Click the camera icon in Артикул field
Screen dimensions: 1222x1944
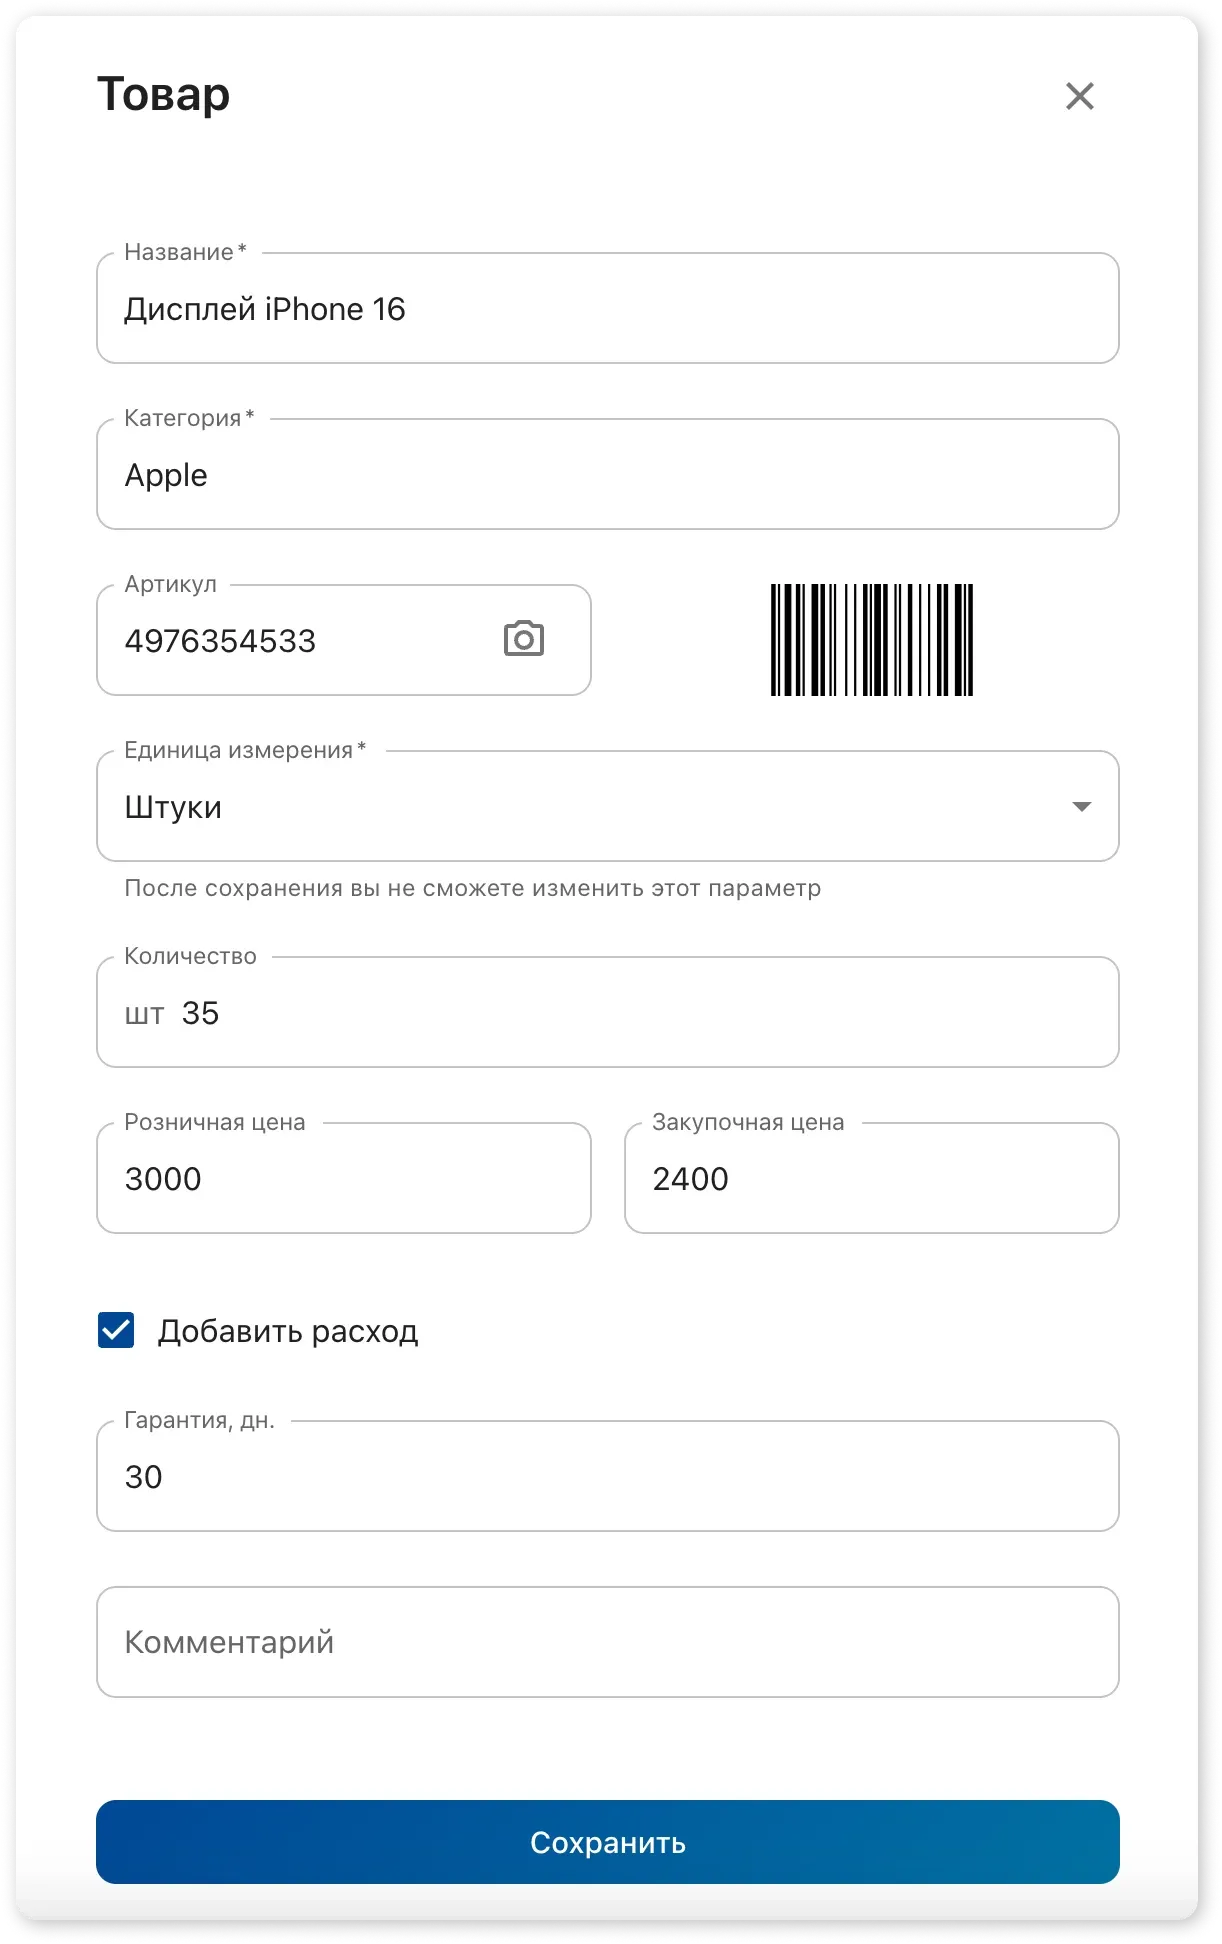pos(523,639)
